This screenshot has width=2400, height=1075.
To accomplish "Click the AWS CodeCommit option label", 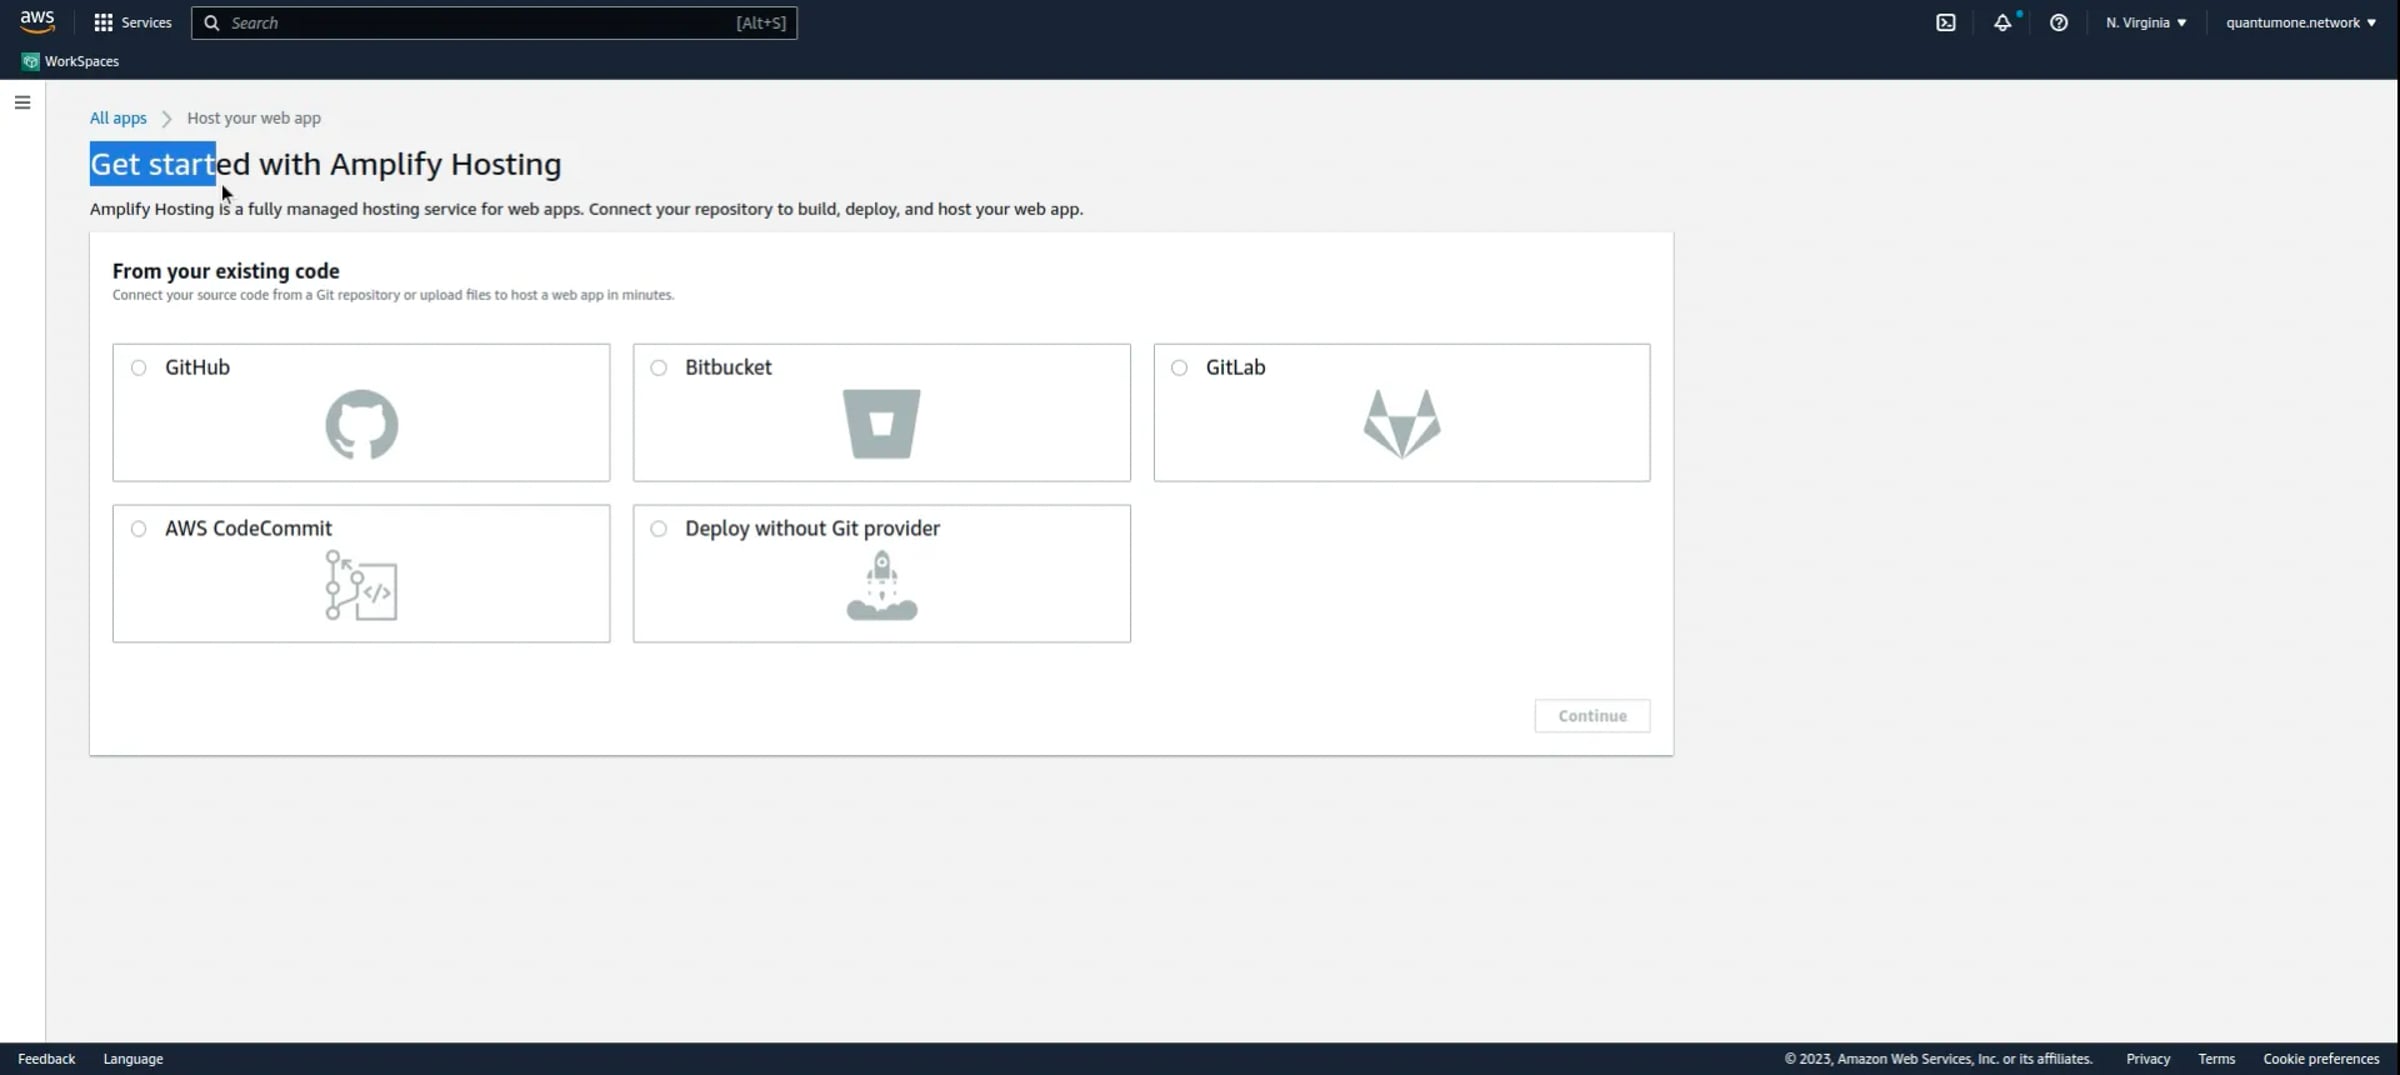I will coord(248,528).
